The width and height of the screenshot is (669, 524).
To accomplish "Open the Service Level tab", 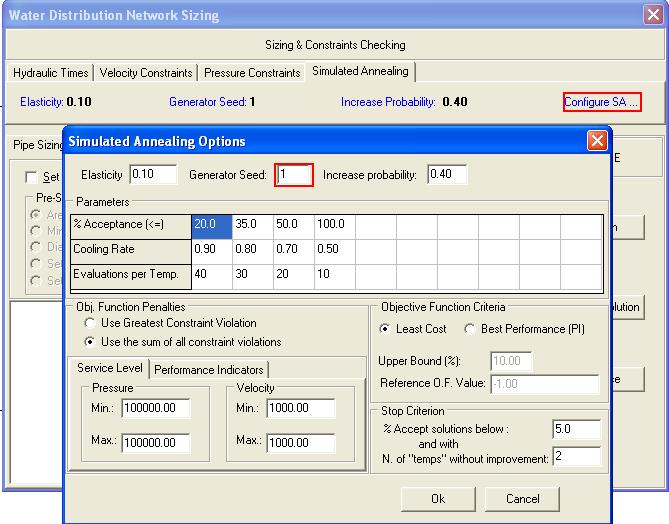I will [110, 368].
